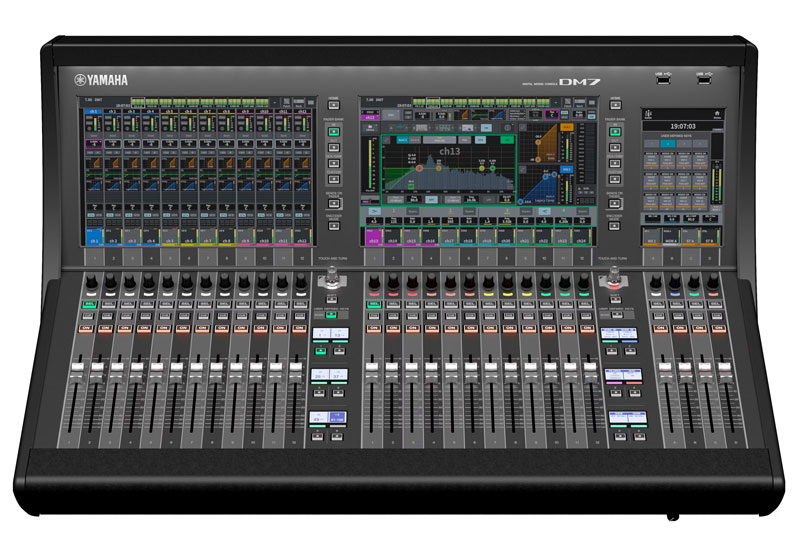Tap the home icon on the utility screen
800x543 pixels.
(716, 114)
